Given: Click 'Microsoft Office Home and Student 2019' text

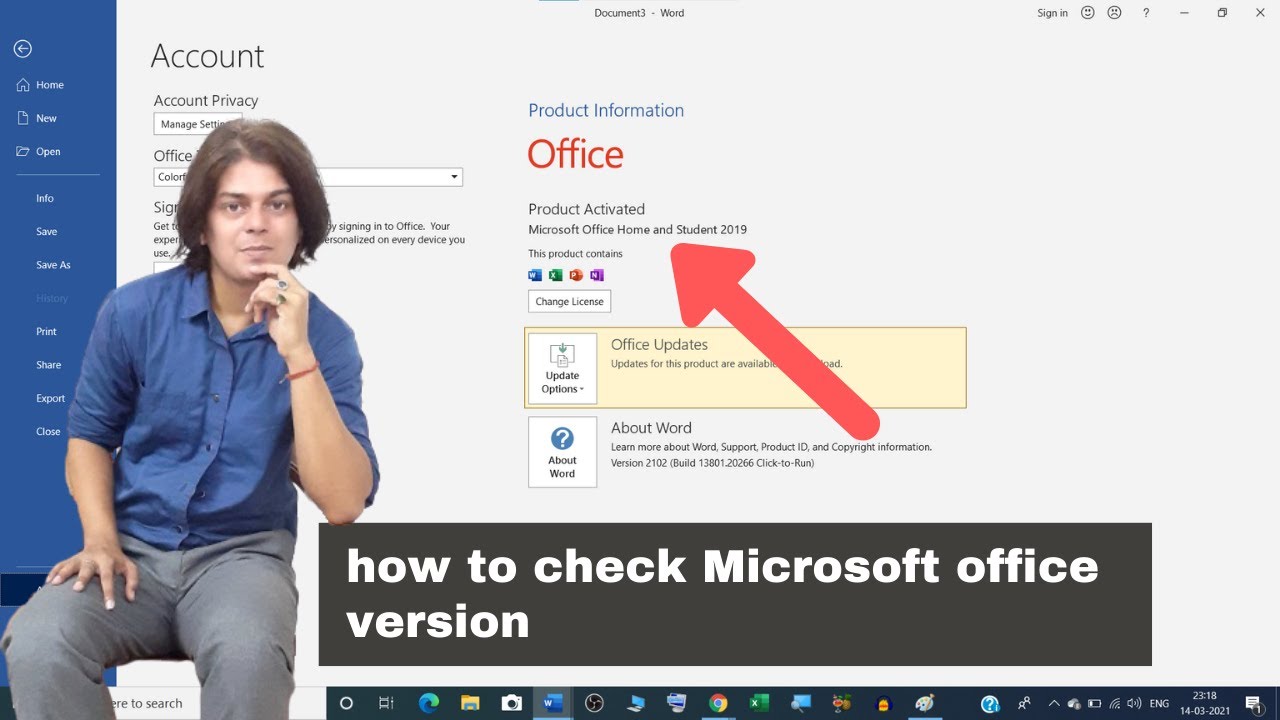Looking at the screenshot, I should [x=637, y=229].
